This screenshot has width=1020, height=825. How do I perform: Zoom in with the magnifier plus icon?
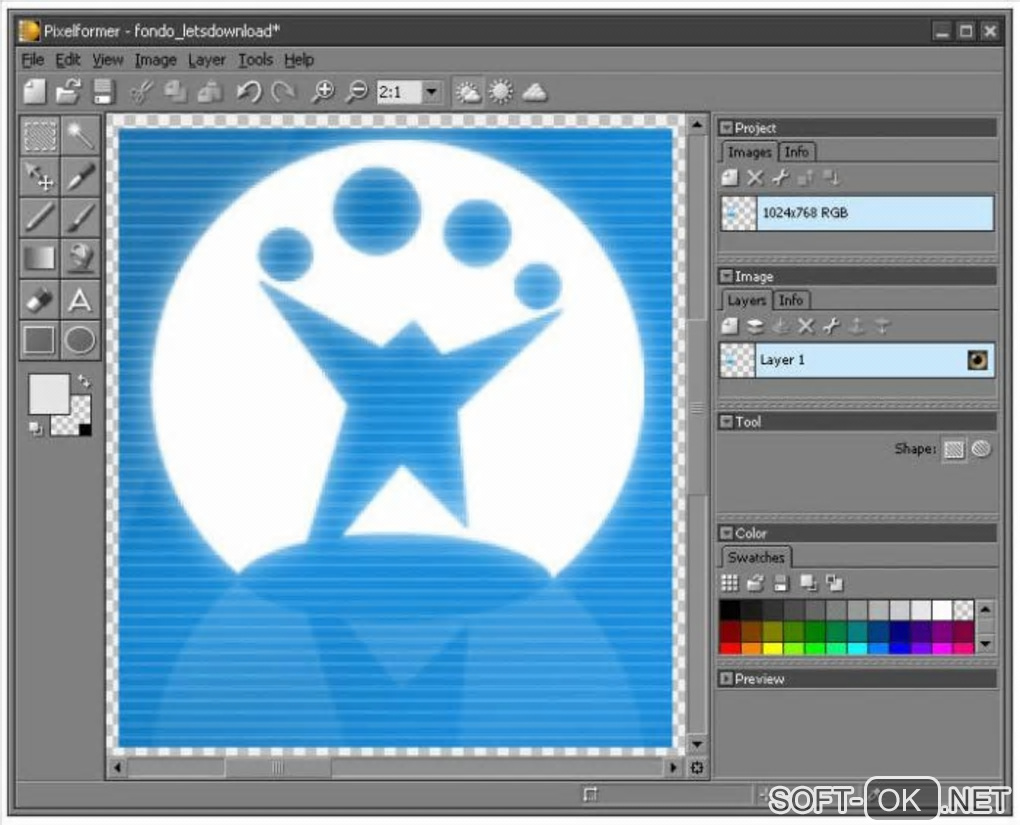[x=322, y=92]
